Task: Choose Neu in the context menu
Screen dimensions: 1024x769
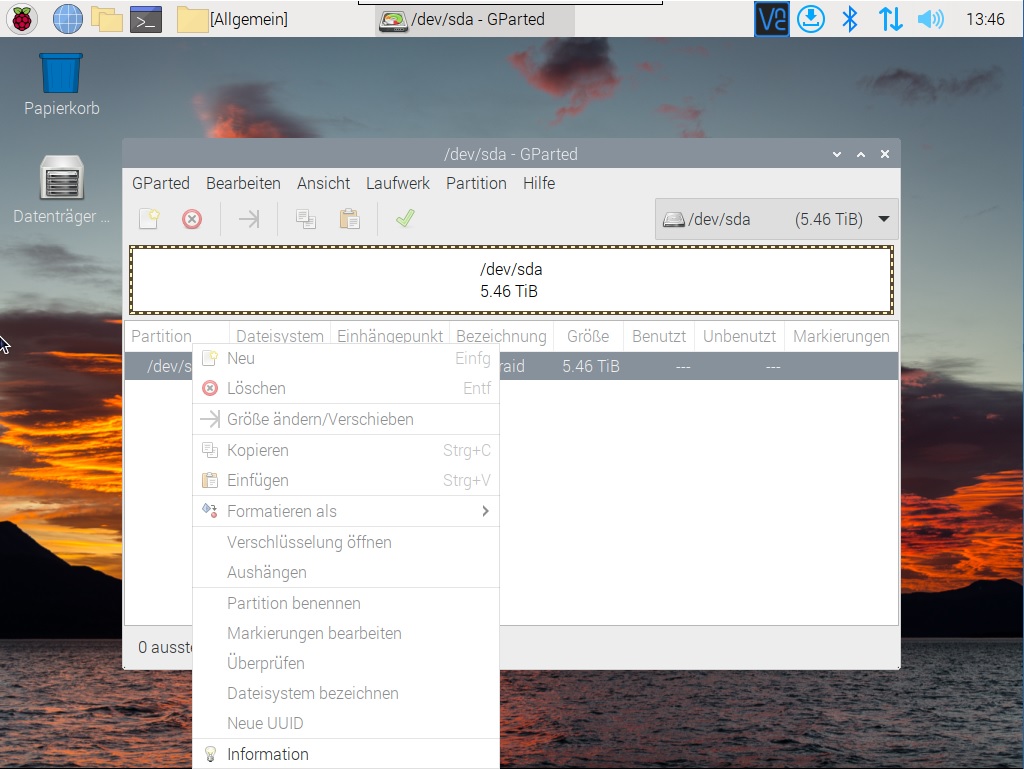Action: (346, 358)
